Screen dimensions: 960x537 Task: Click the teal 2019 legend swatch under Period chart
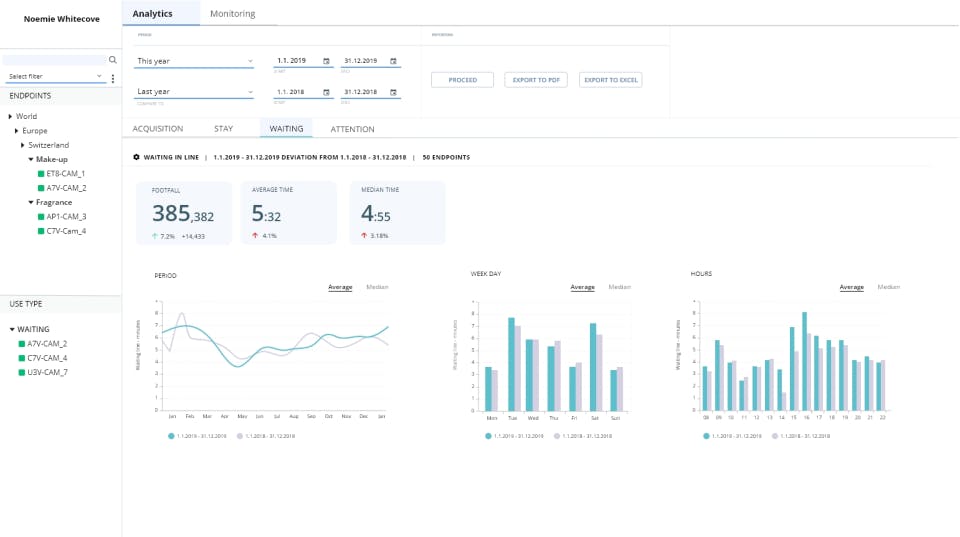(x=172, y=436)
